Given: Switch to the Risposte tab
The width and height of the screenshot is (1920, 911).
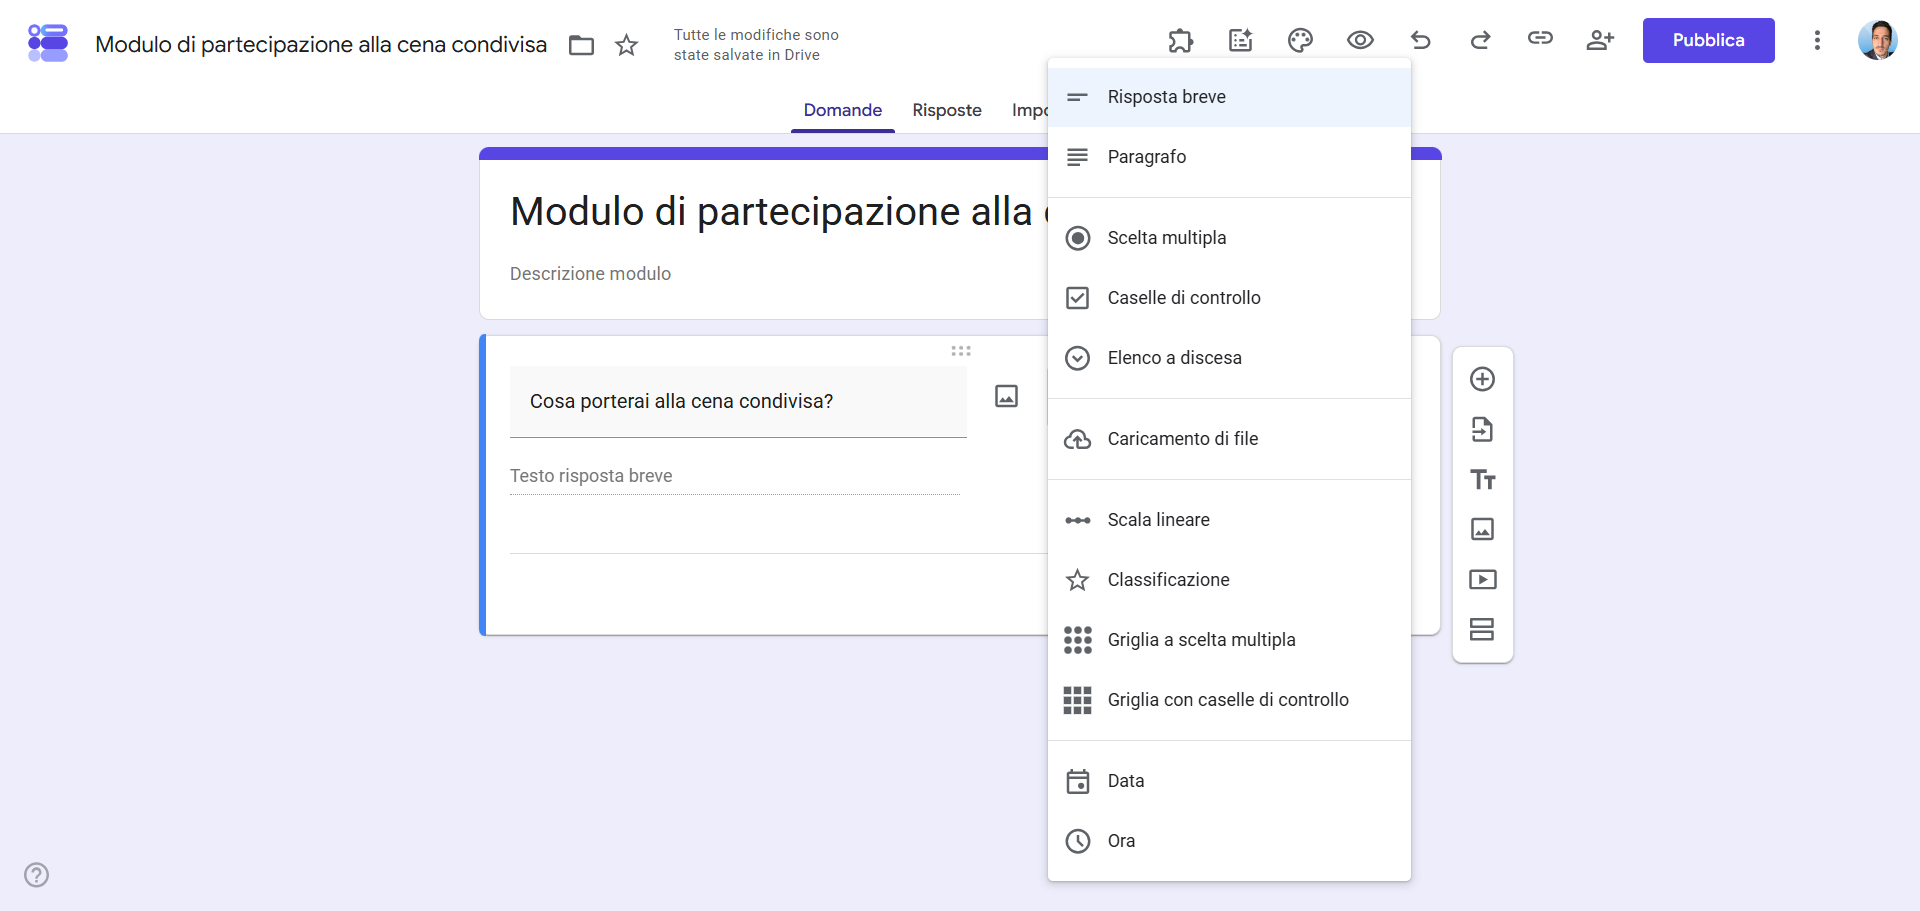Looking at the screenshot, I should 947,110.
